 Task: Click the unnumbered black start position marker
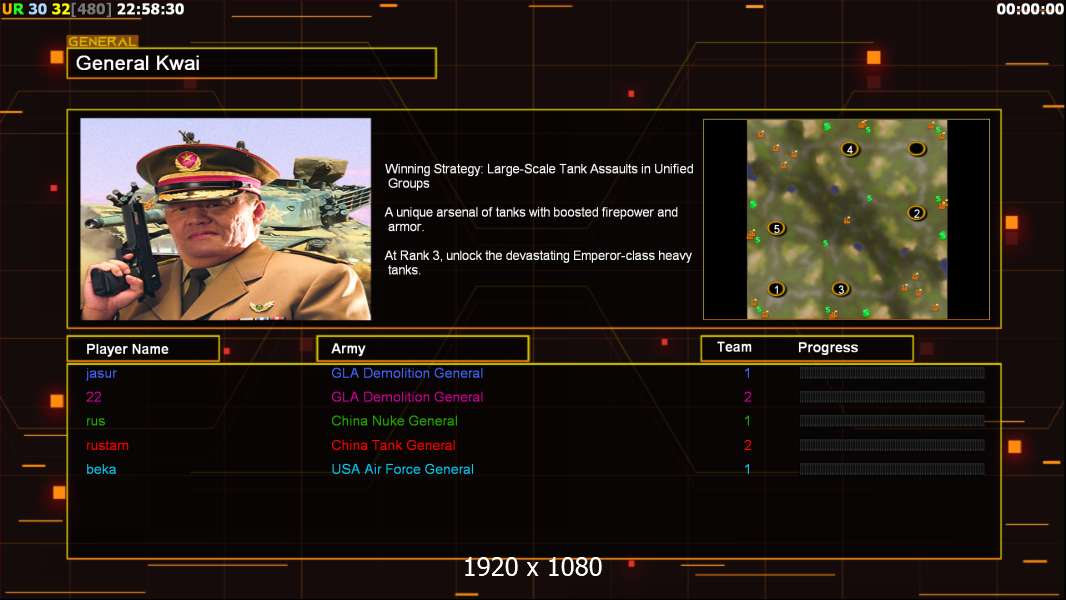916,149
